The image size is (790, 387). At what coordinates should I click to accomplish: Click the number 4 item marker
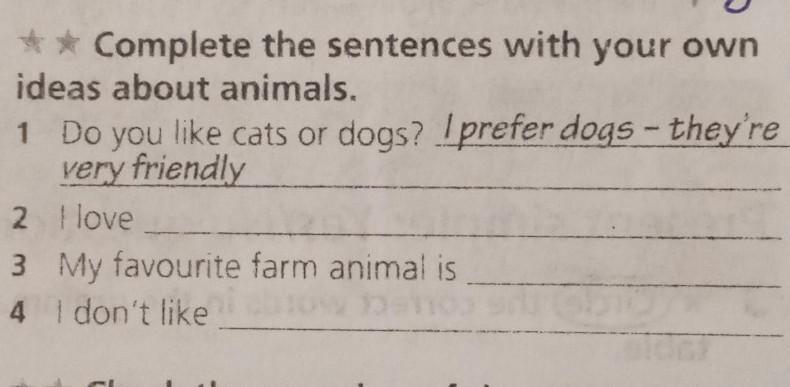[x=18, y=313]
